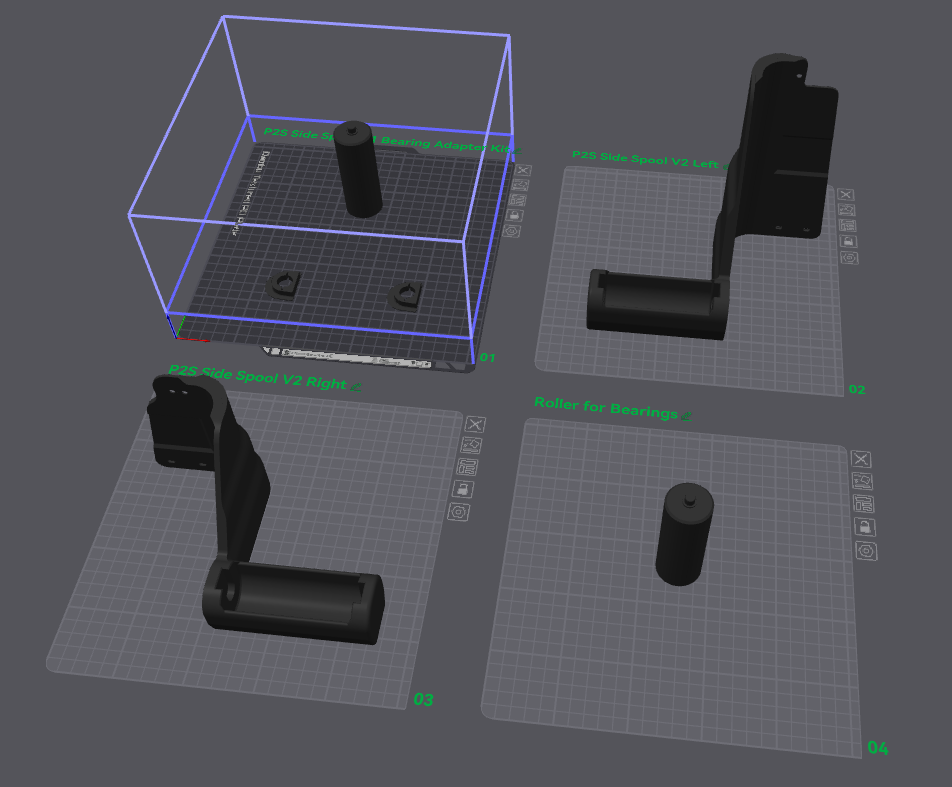Click the P2S Side Spool V2 Right title

pos(257,376)
